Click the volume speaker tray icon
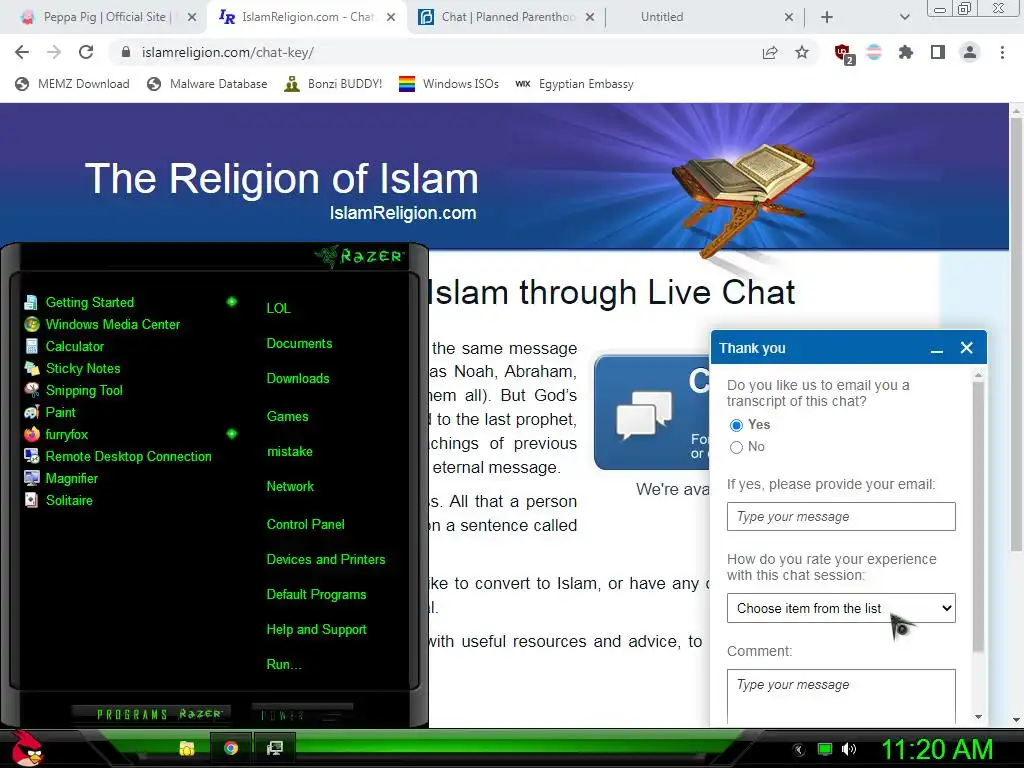This screenshot has width=1024, height=768. click(848, 749)
